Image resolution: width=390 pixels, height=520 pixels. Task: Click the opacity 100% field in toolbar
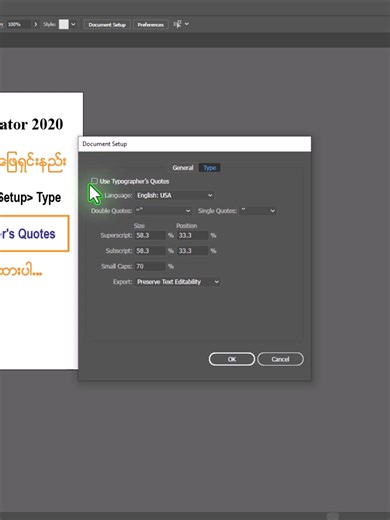[18, 24]
